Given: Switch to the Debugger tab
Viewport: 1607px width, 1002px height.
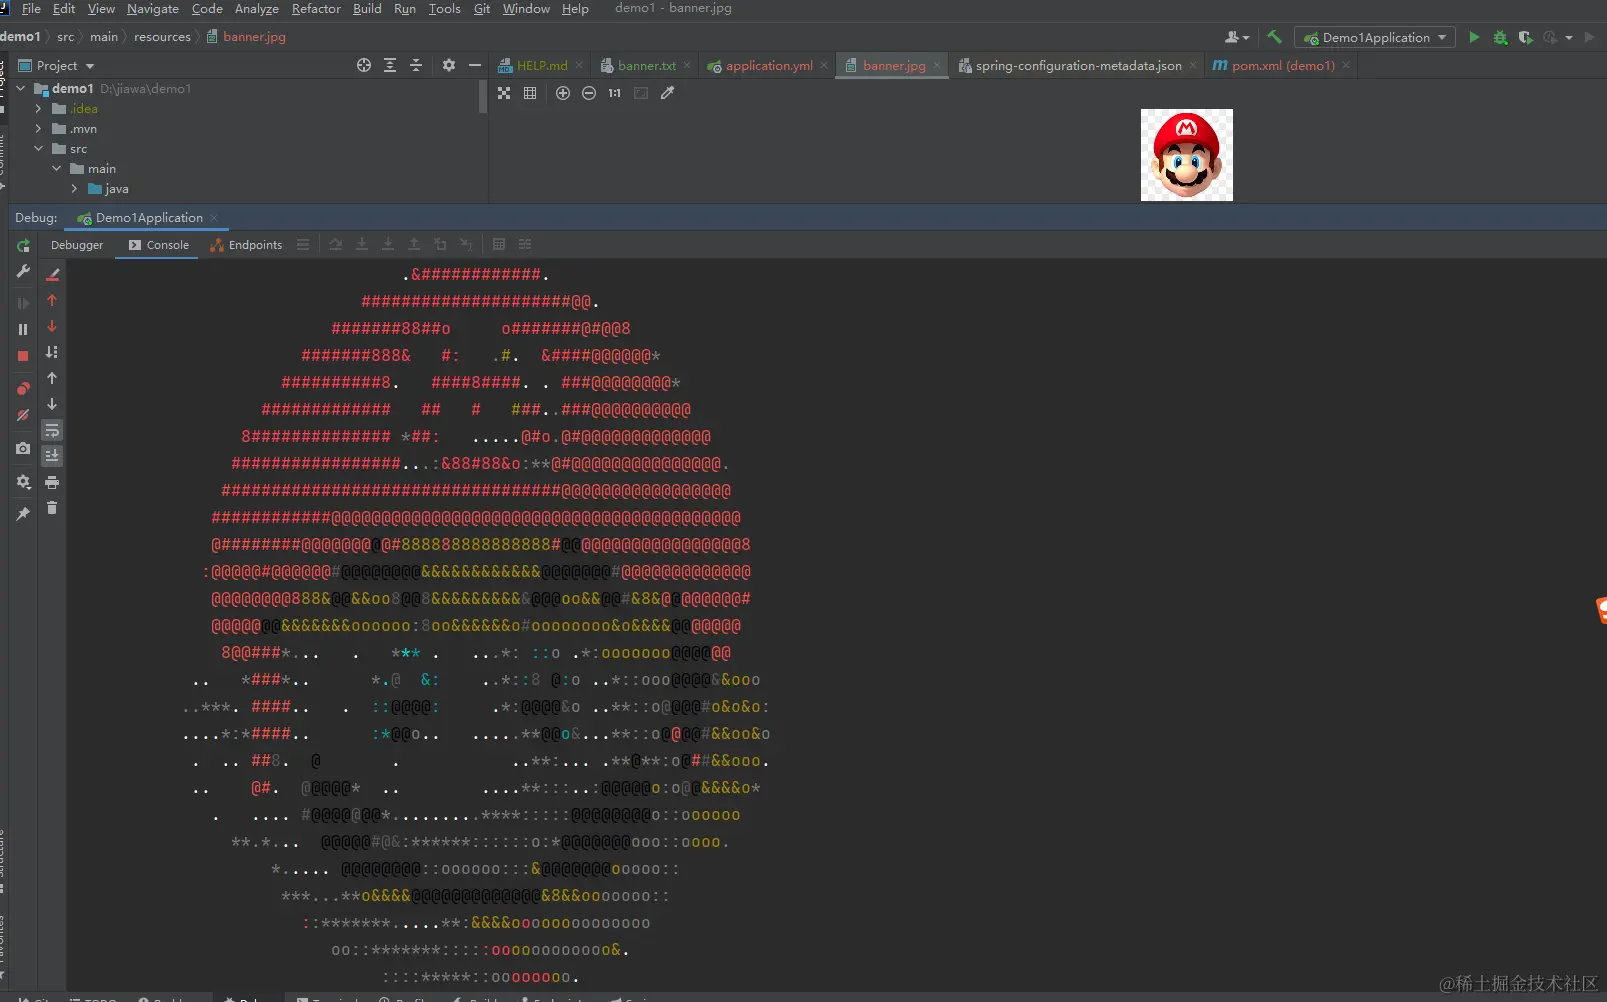Looking at the screenshot, I should [77, 245].
